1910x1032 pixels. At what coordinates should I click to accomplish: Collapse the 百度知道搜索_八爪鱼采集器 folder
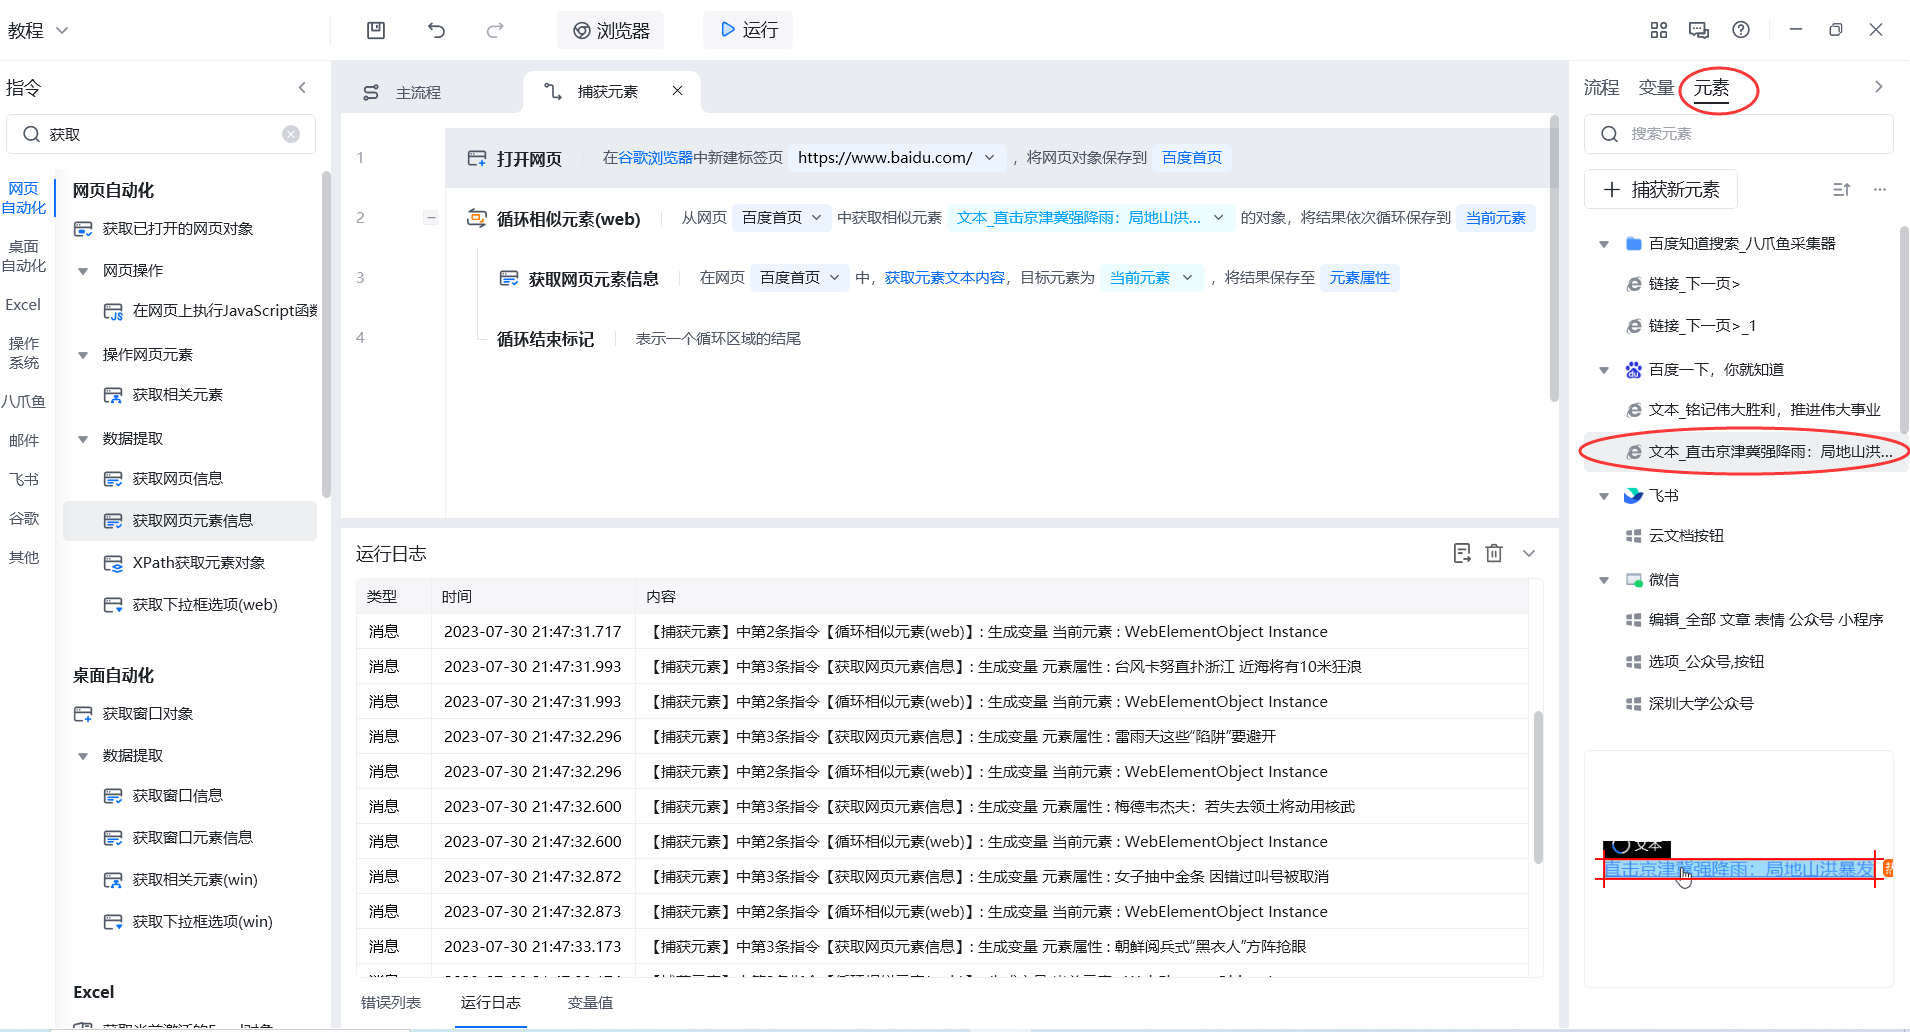click(1604, 244)
